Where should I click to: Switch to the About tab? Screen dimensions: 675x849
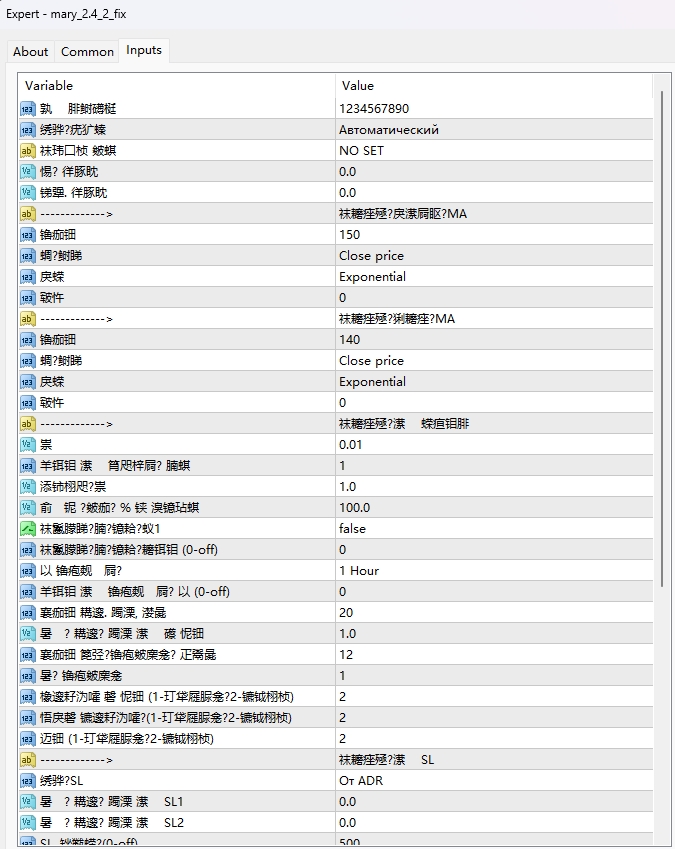[x=30, y=52]
